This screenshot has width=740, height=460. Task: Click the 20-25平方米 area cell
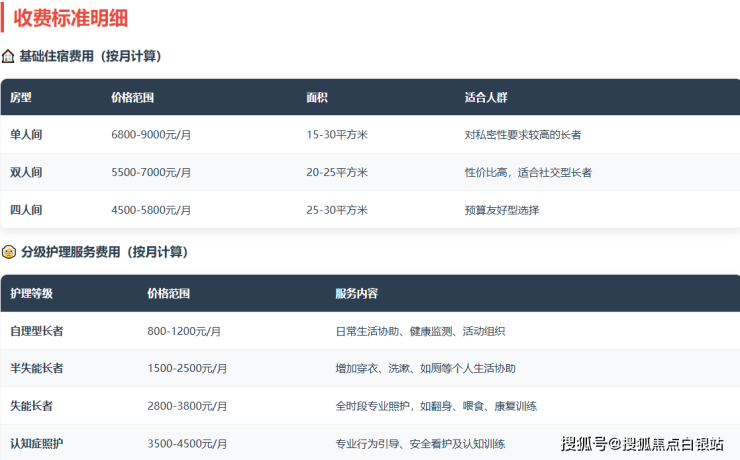337,172
